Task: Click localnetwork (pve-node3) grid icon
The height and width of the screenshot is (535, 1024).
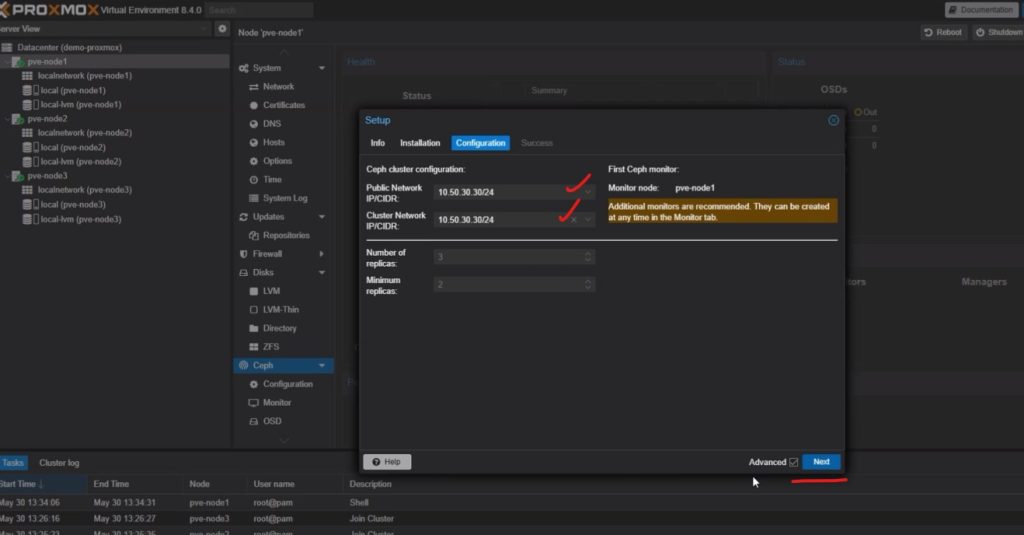Action: coord(27,190)
